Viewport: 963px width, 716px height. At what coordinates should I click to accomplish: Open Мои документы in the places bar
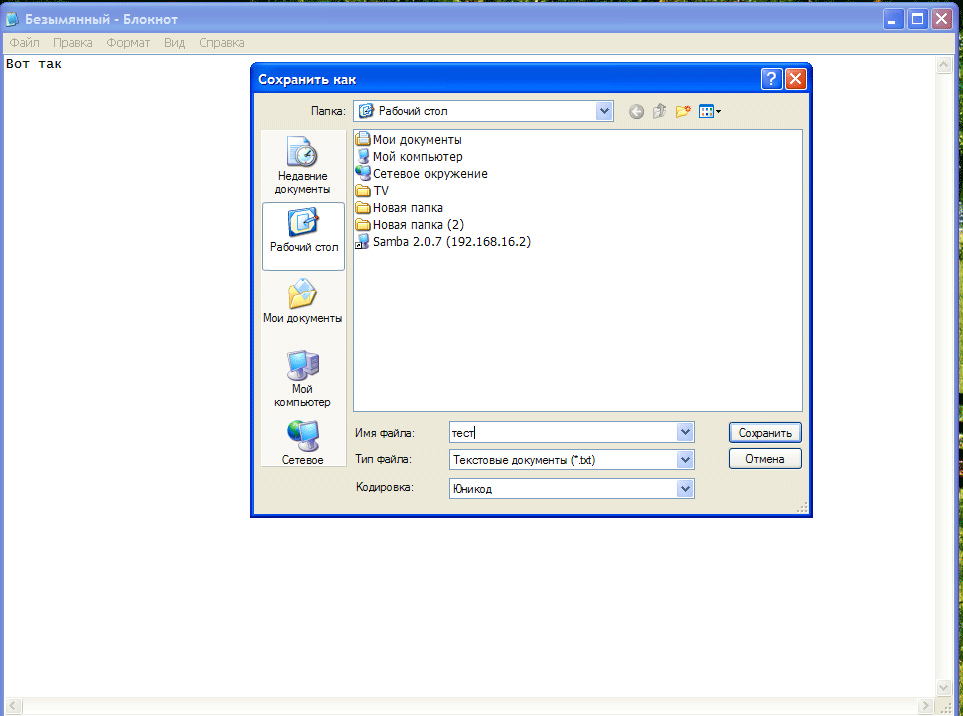(302, 301)
